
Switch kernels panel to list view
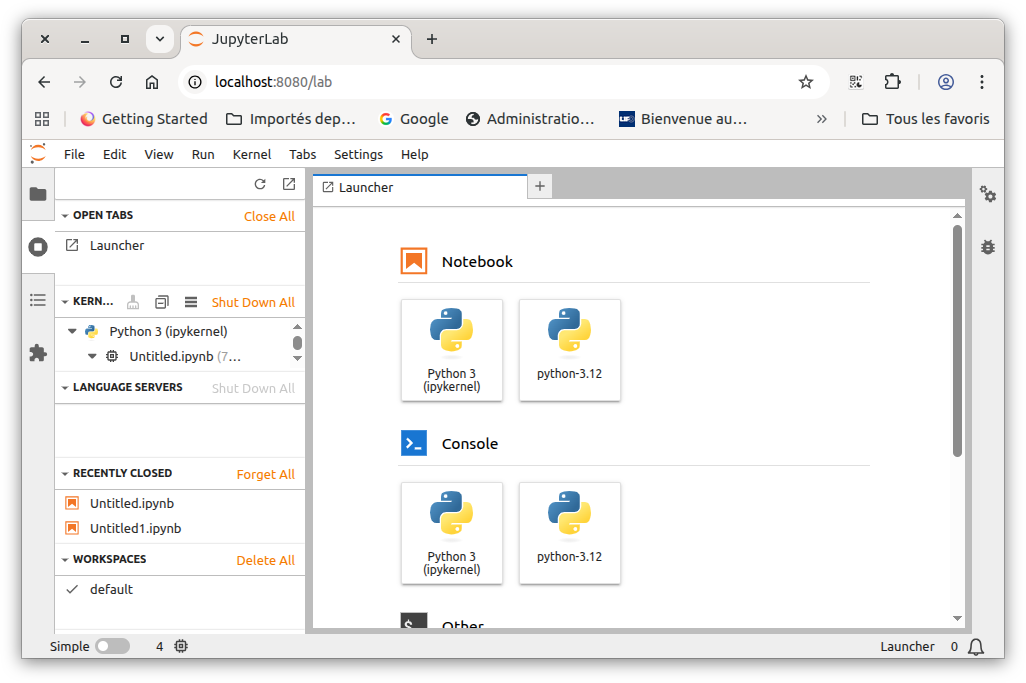pos(191,302)
